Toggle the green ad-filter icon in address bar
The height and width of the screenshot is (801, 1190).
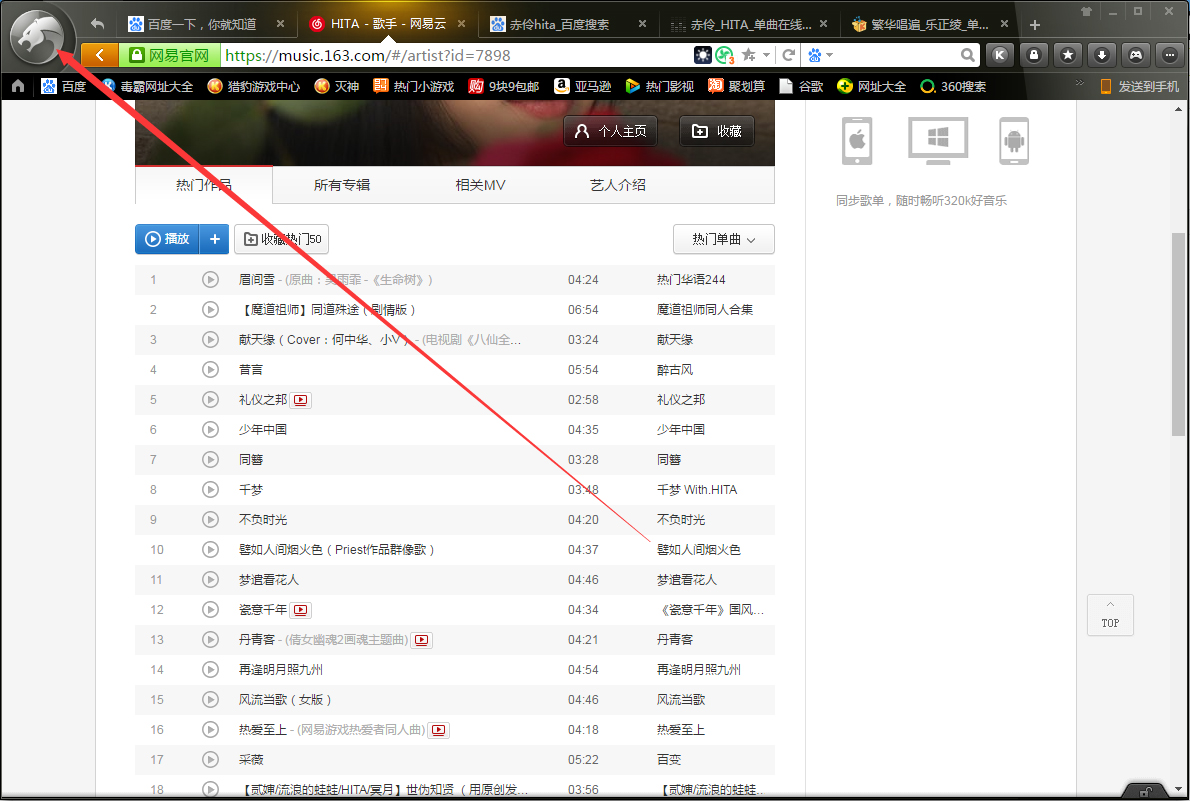pyautogui.click(x=723, y=55)
